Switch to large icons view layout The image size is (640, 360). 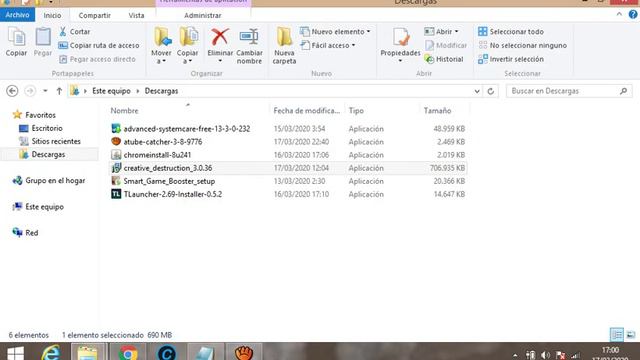click(631, 335)
